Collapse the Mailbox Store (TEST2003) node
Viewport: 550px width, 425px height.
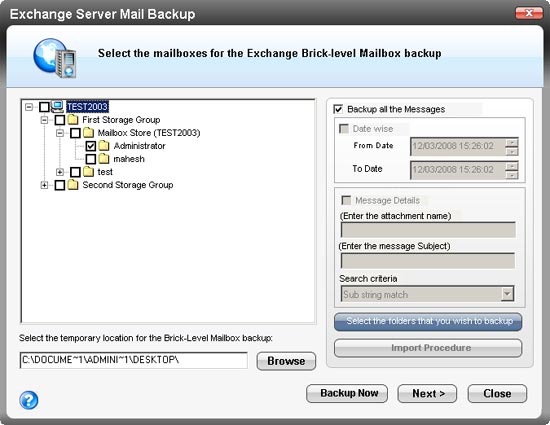point(60,133)
